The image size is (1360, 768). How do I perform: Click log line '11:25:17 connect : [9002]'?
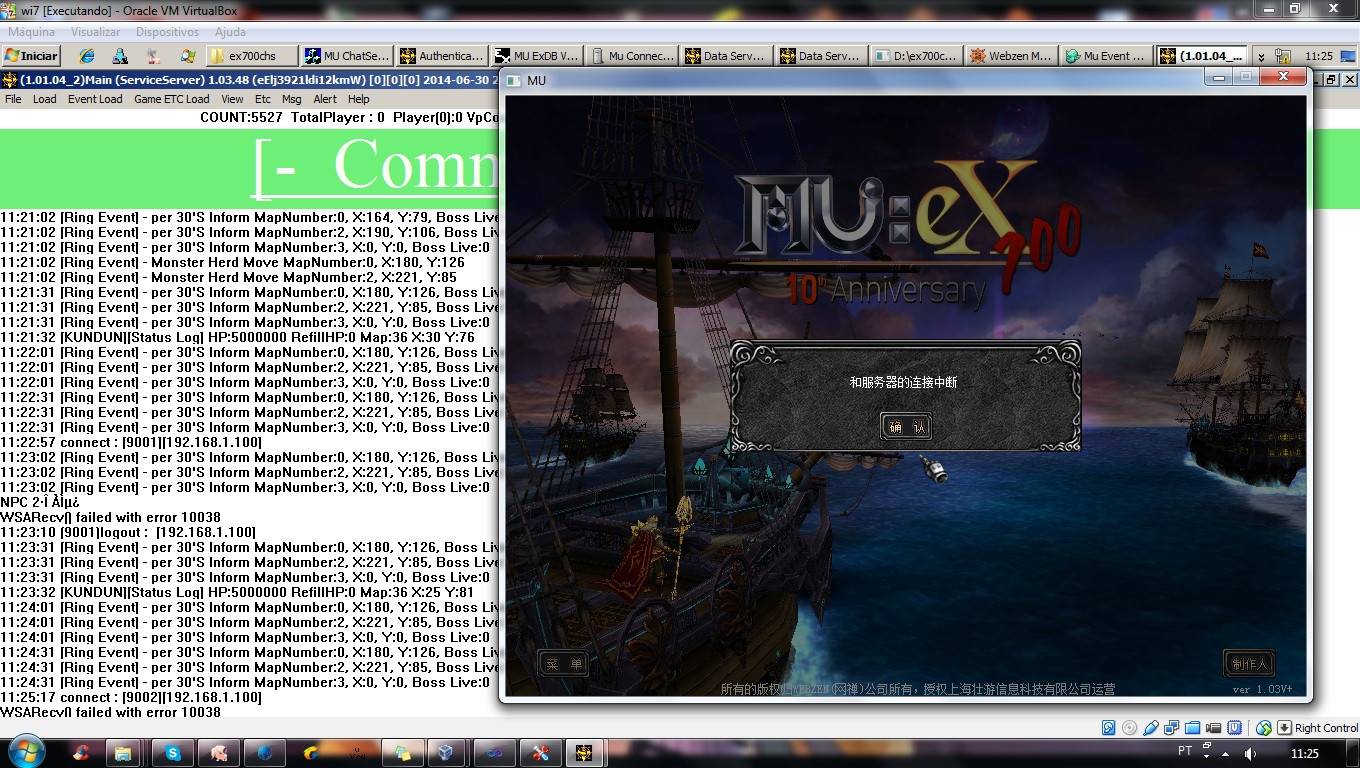point(131,697)
